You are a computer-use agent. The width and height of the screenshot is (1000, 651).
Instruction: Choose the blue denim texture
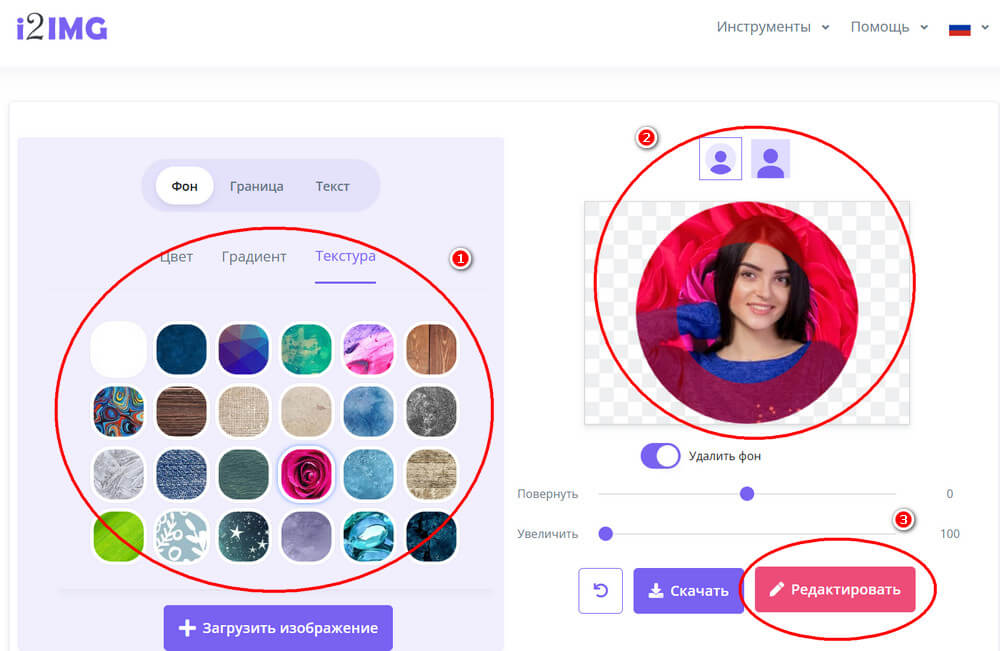(181, 474)
